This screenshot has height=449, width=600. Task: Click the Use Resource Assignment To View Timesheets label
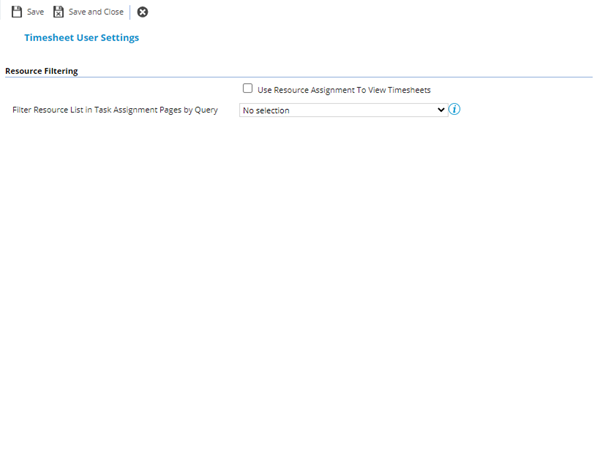click(344, 90)
